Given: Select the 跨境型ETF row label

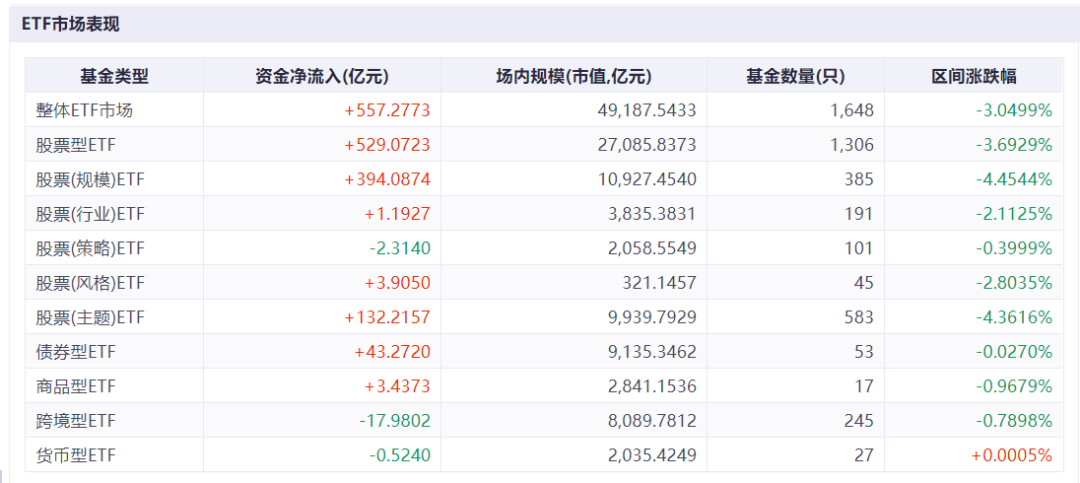Looking at the screenshot, I should [75, 421].
